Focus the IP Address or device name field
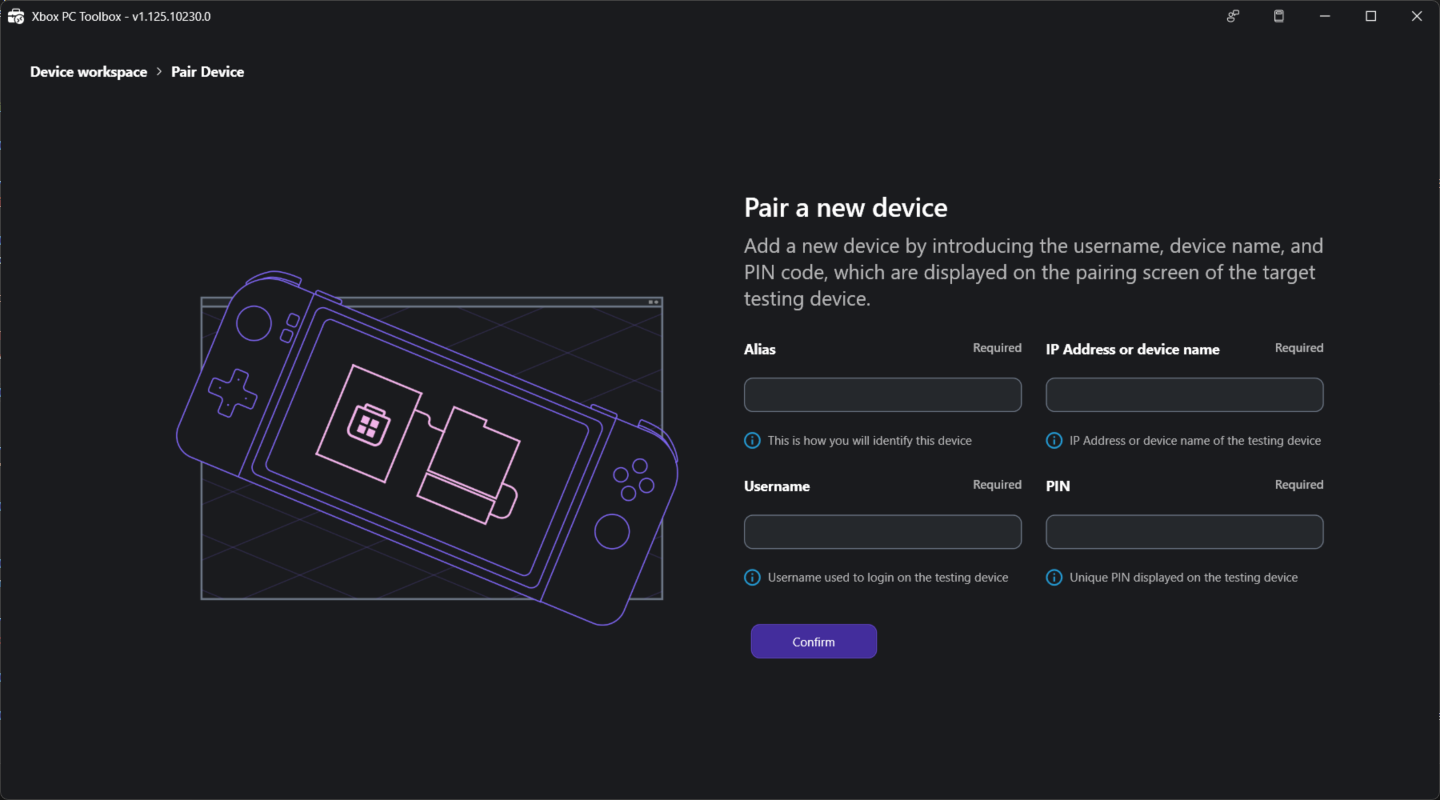The image size is (1440, 800). pos(1185,395)
